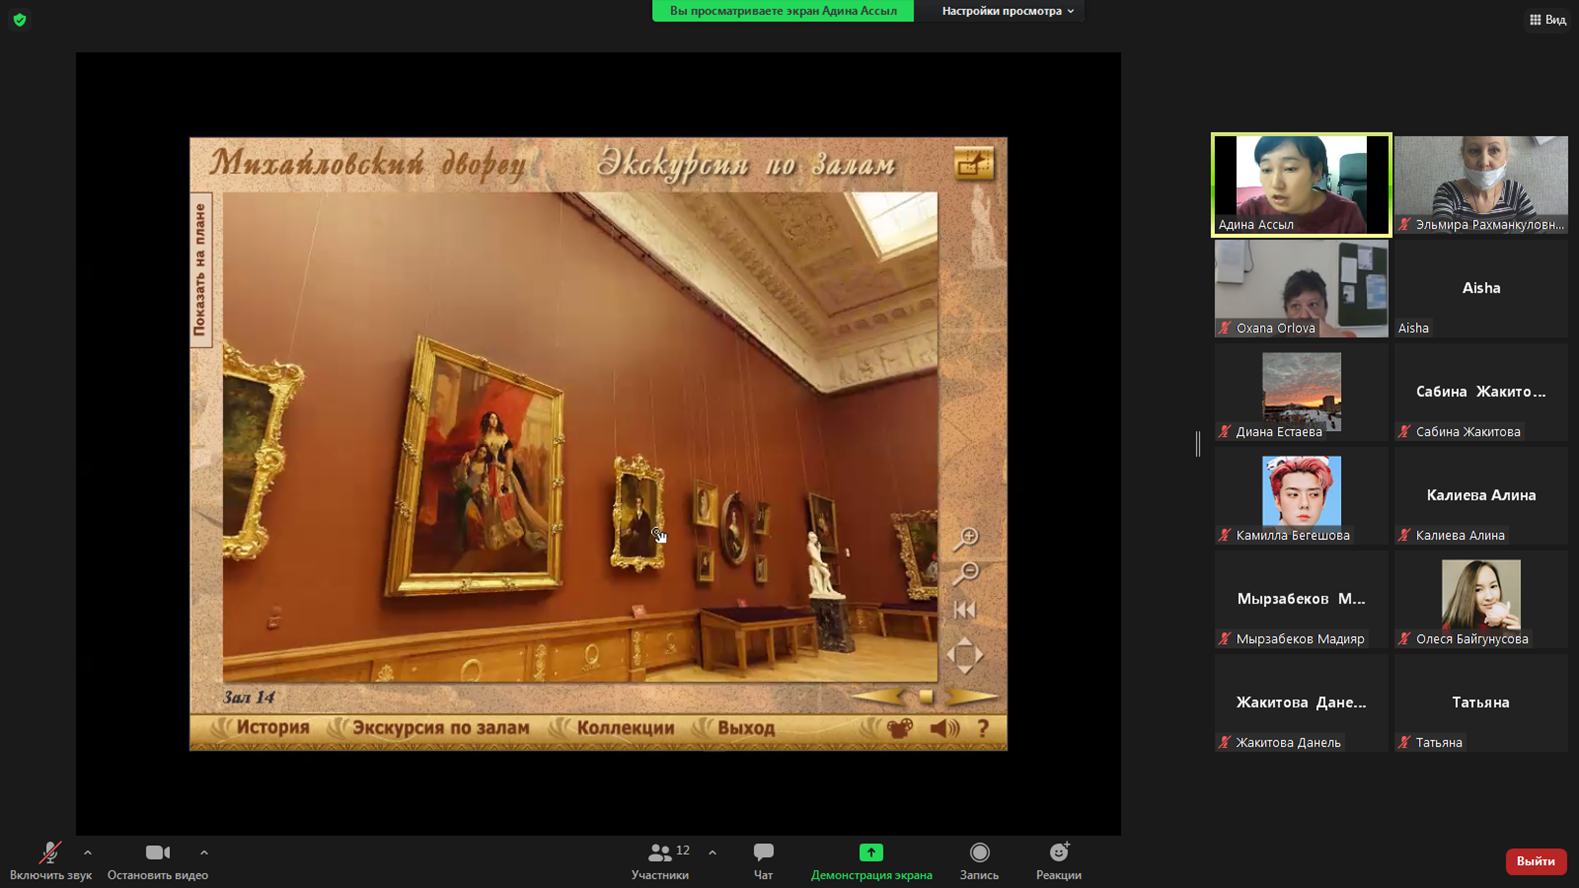1579x888 pixels.
Task: Click the green banner Вы просматриваете экран
Action: tap(782, 11)
